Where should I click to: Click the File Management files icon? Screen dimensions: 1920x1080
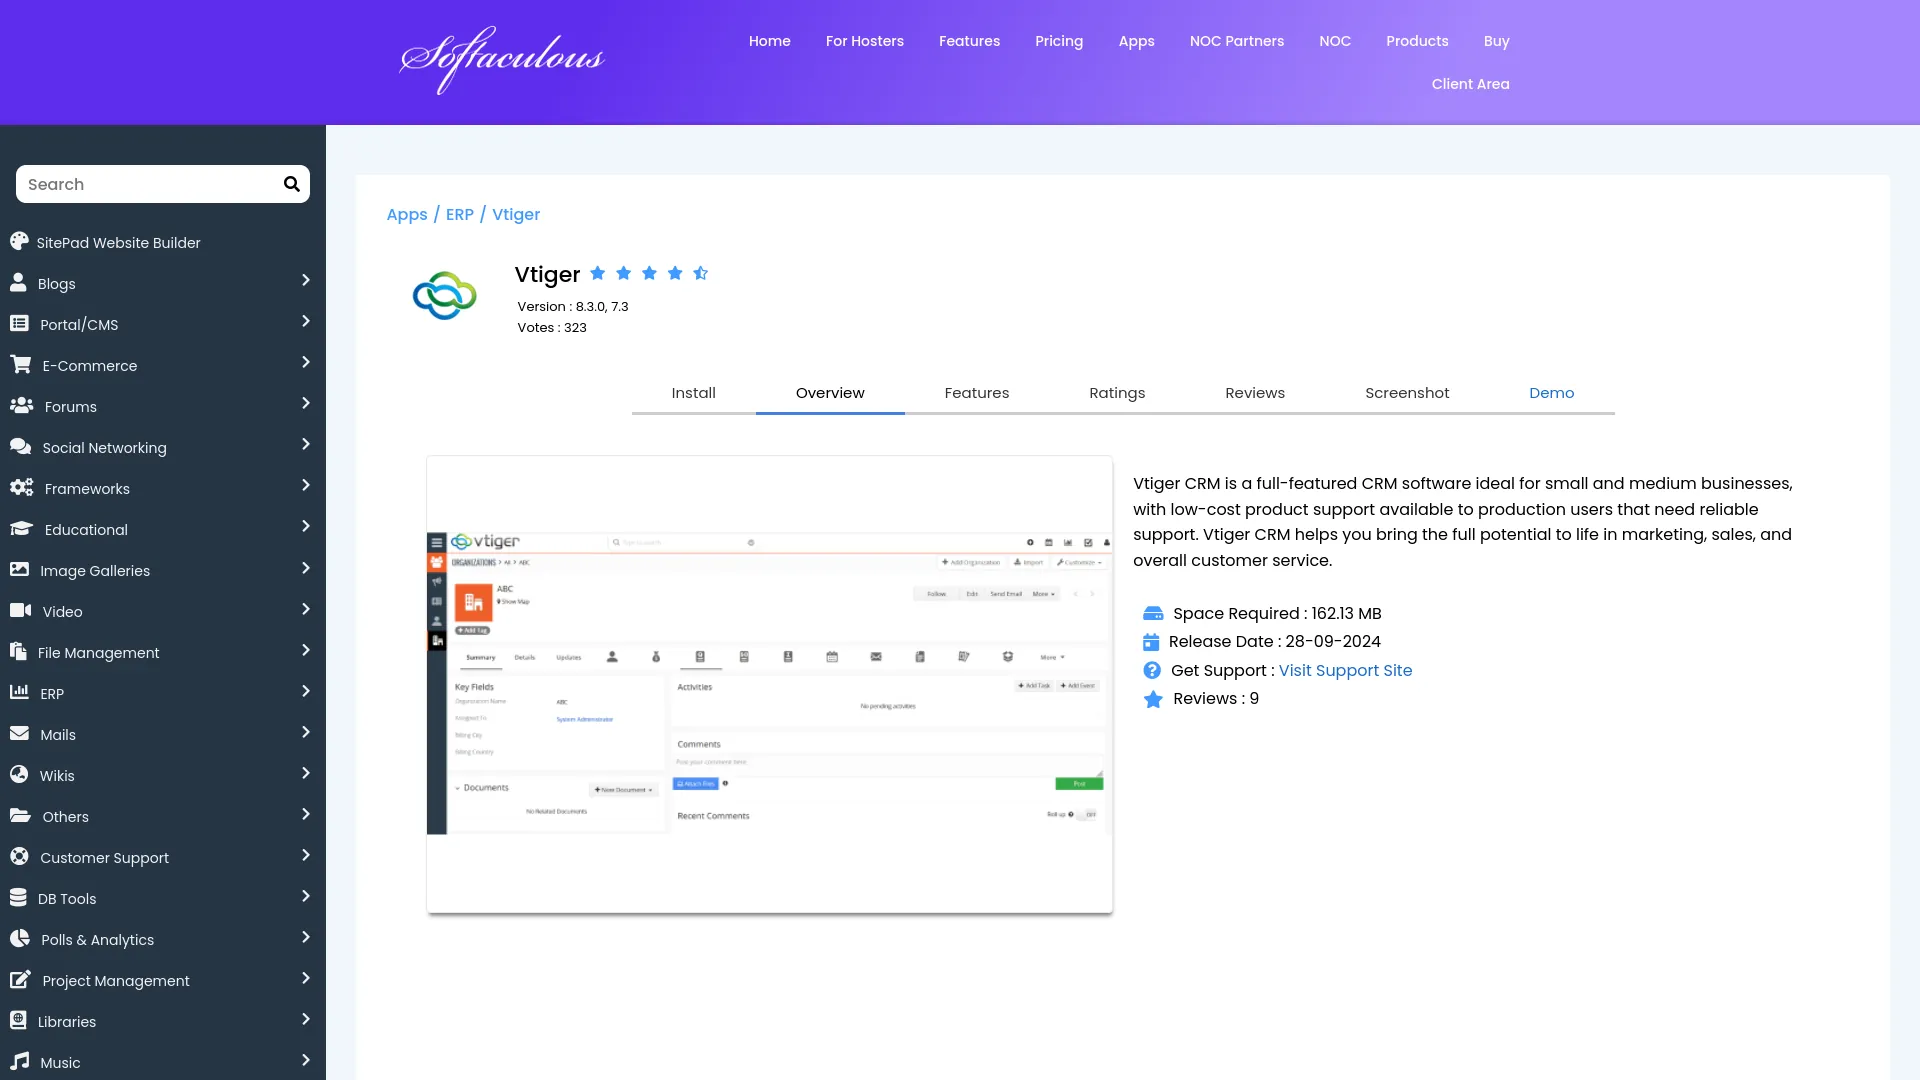[x=18, y=651]
